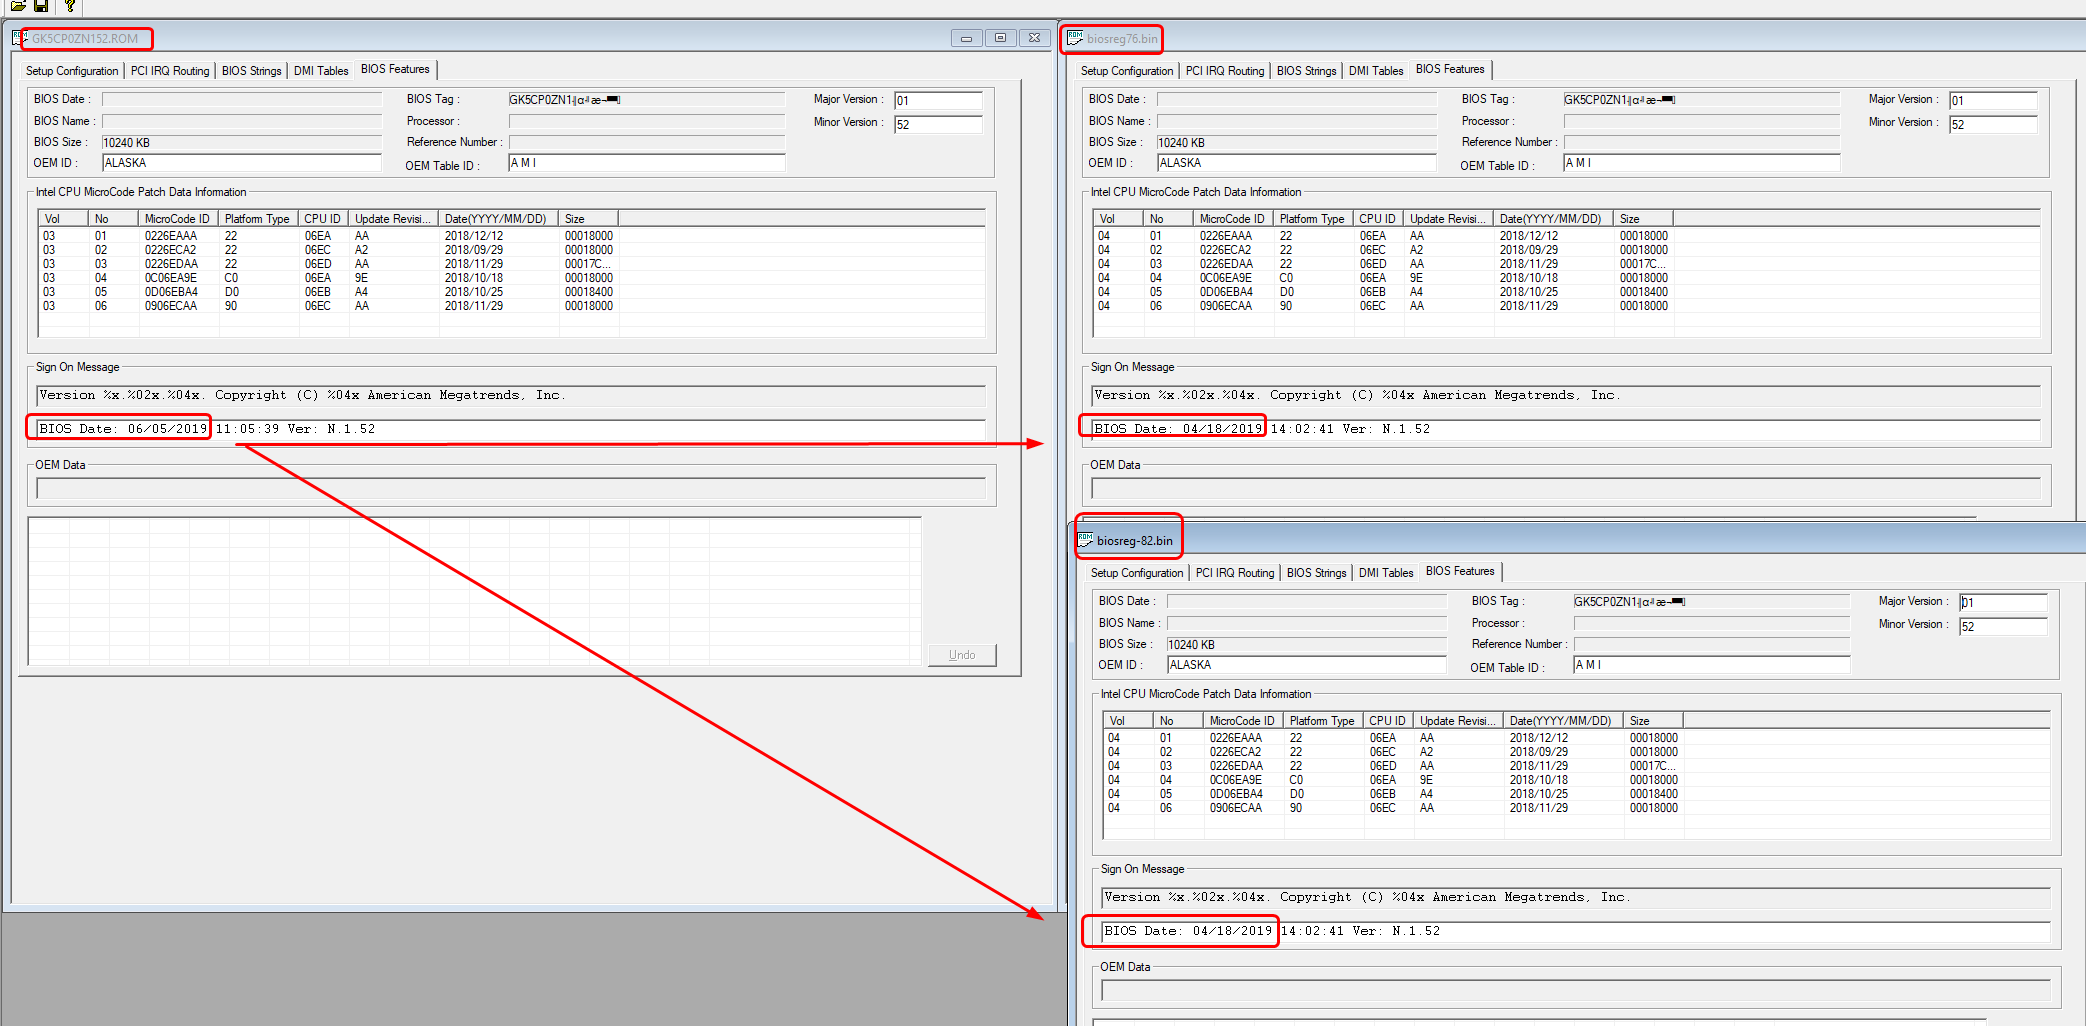The width and height of the screenshot is (2086, 1026).
Task: Open DMI Tables tab in biosreg-82.bin window
Action: pyautogui.click(x=1386, y=573)
